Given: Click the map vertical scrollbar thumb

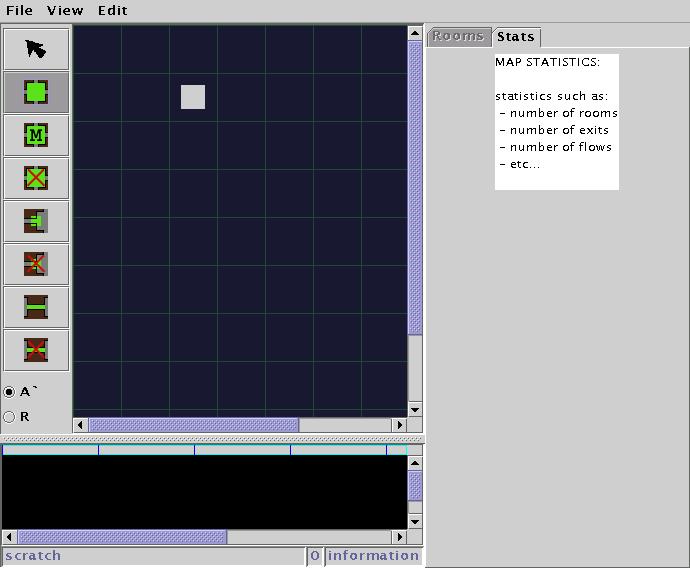Looking at the screenshot, I should (x=415, y=188).
